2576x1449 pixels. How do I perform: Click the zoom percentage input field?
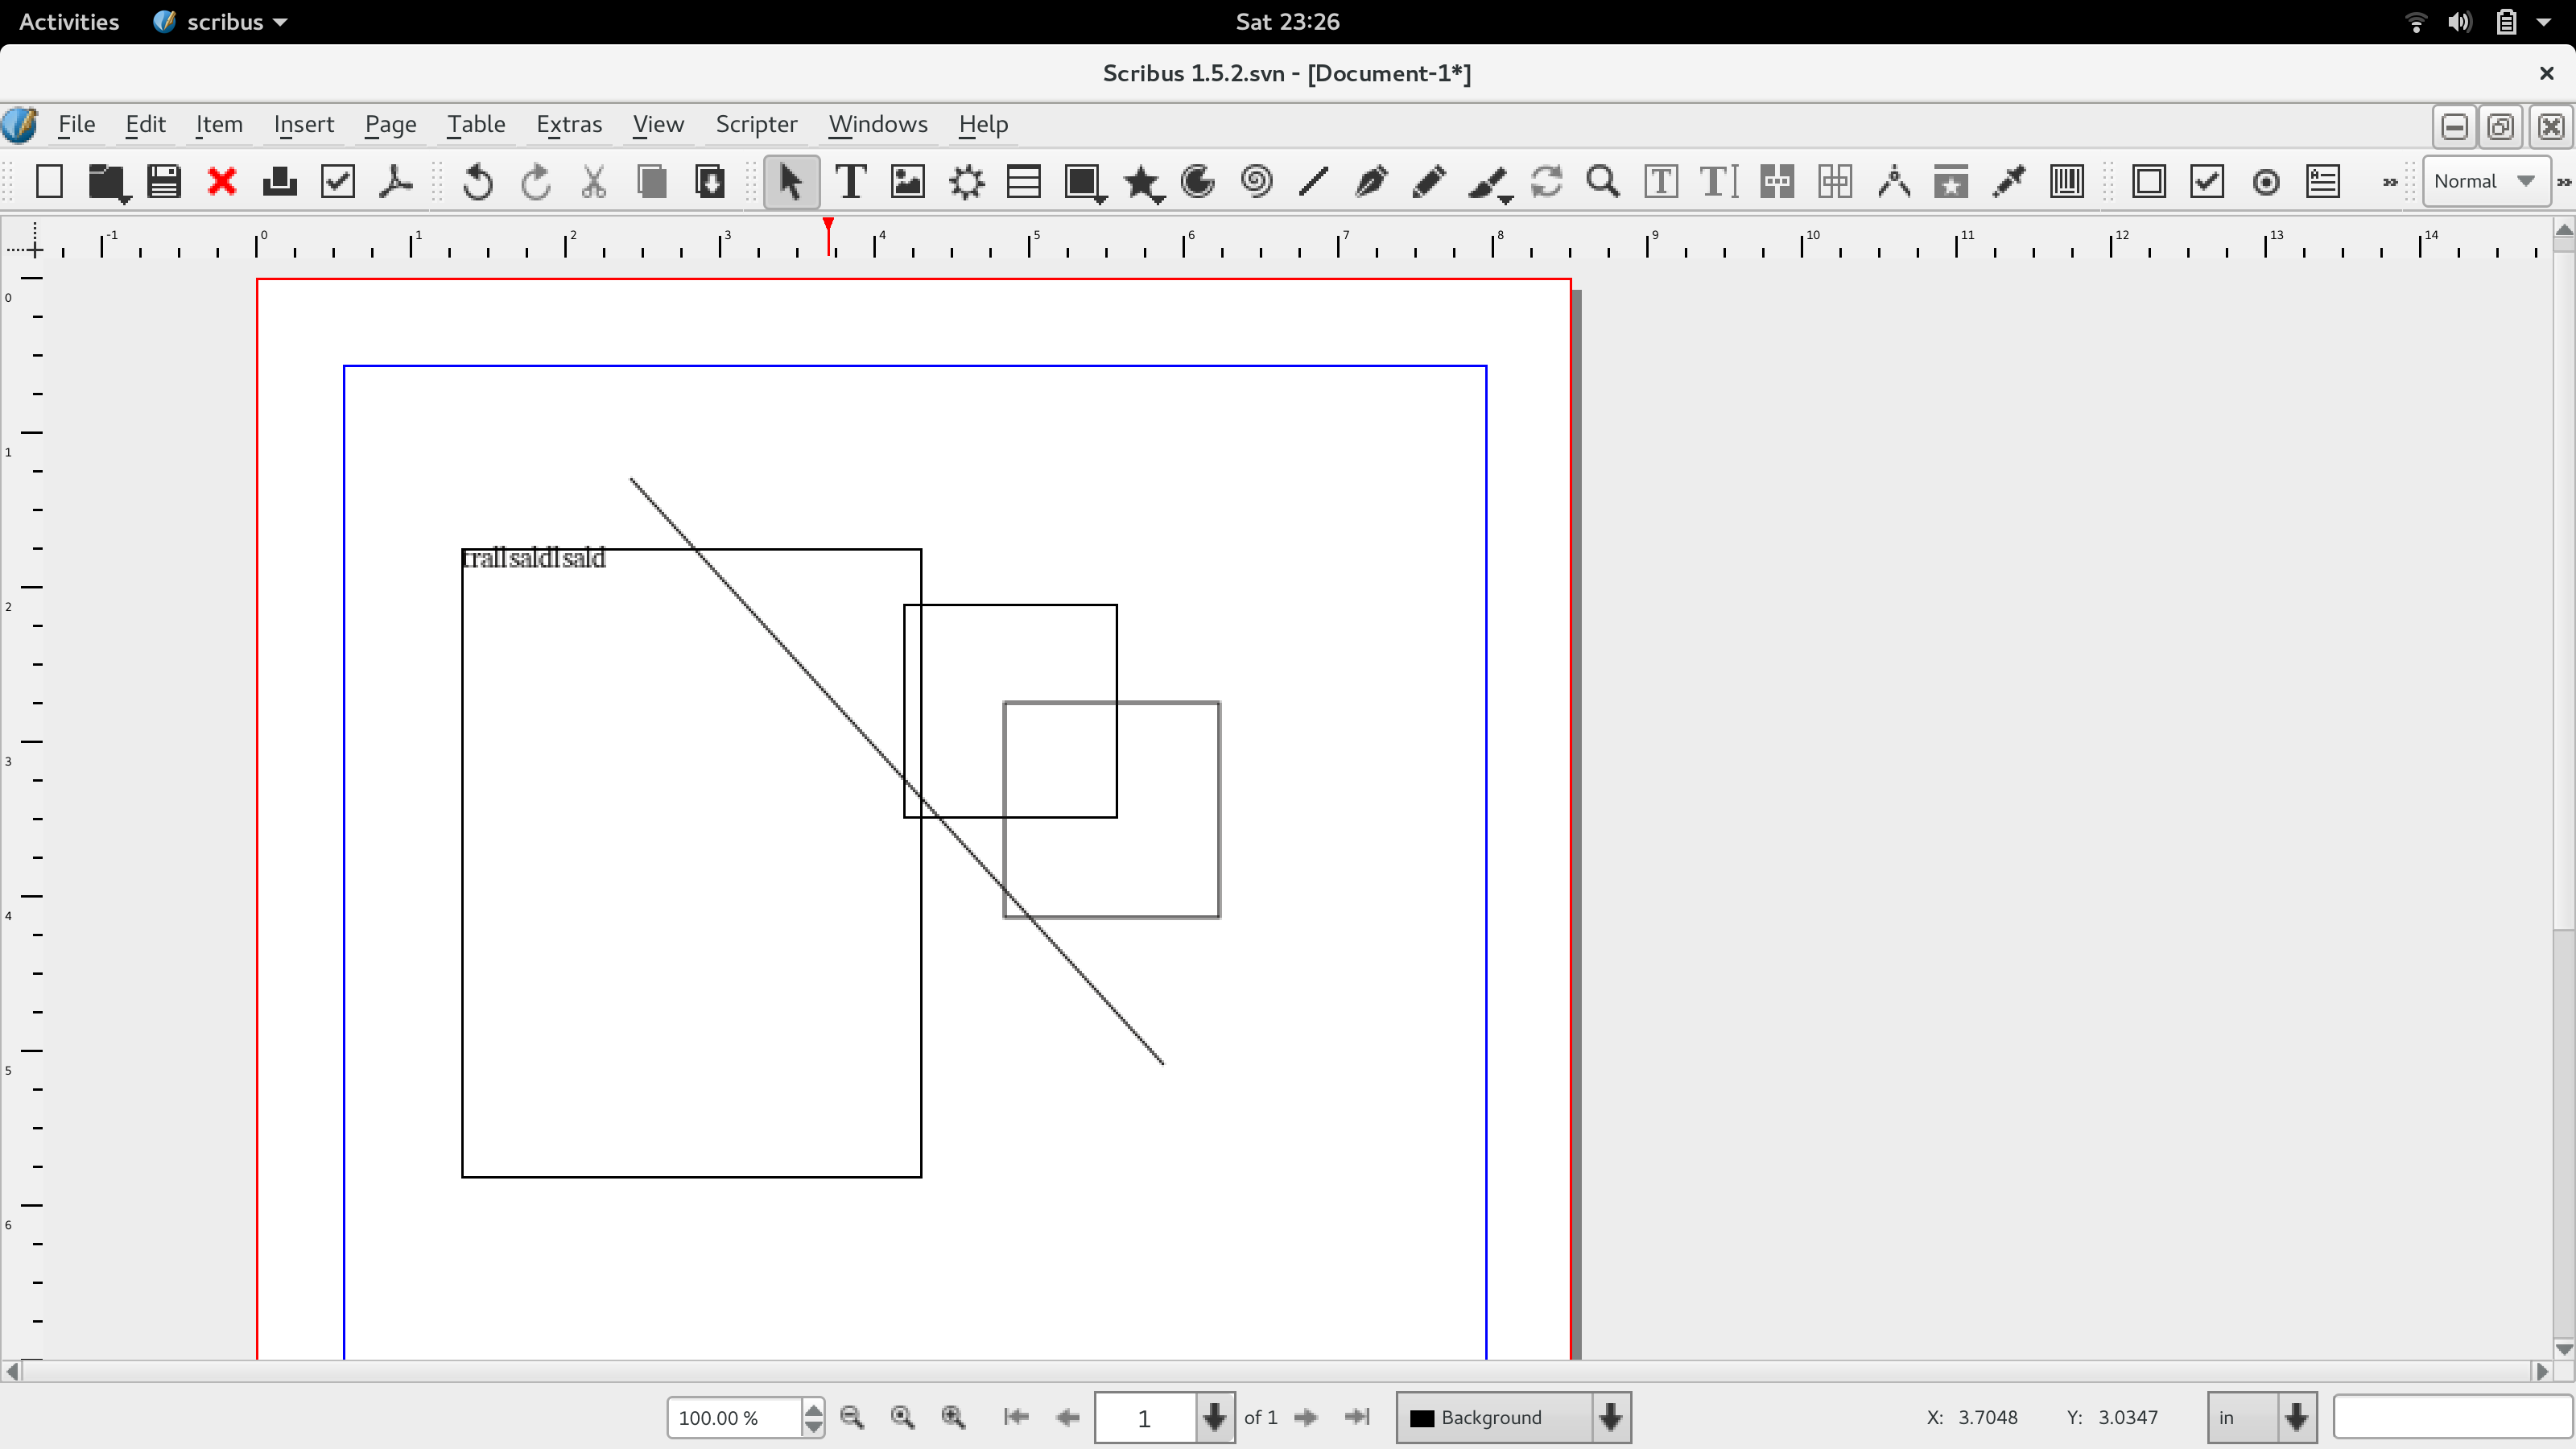point(733,1417)
